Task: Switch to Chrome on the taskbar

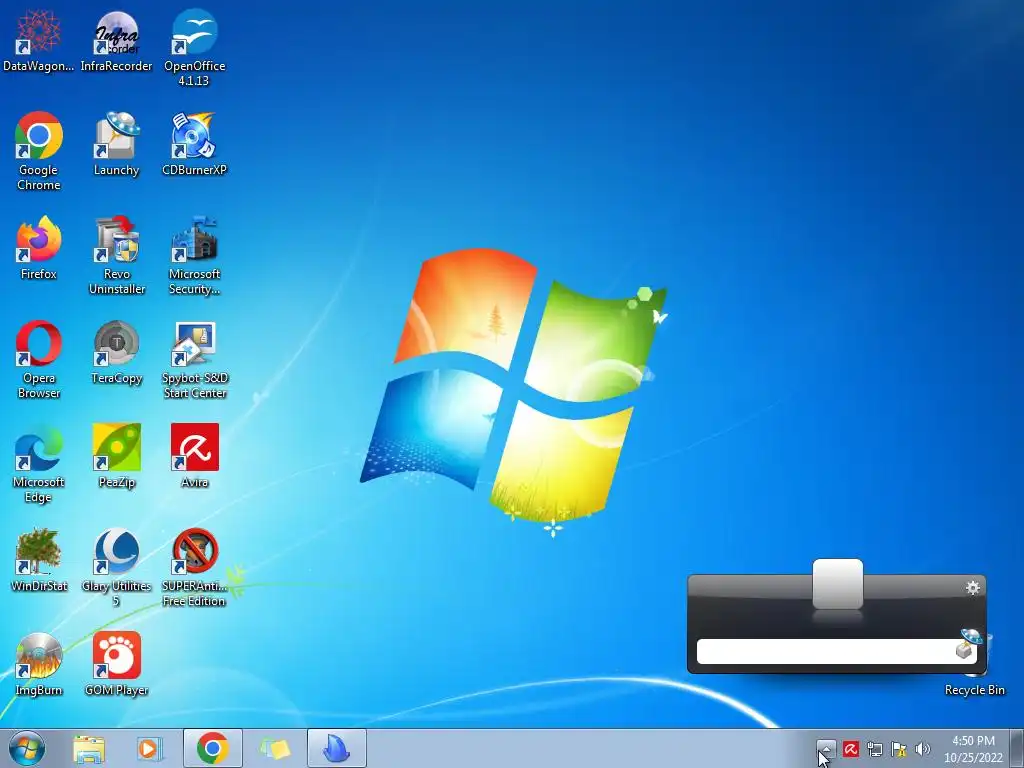Action: click(213, 748)
